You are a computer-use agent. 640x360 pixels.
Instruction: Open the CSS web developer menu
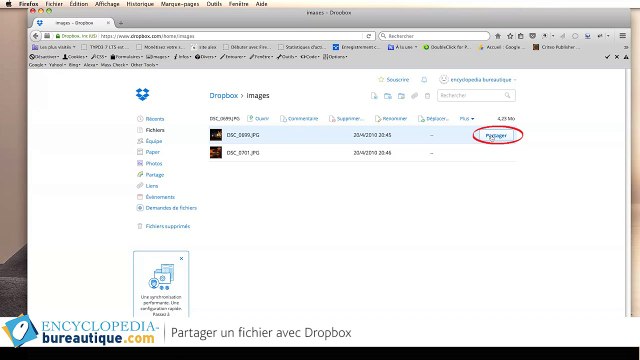[x=99, y=57]
